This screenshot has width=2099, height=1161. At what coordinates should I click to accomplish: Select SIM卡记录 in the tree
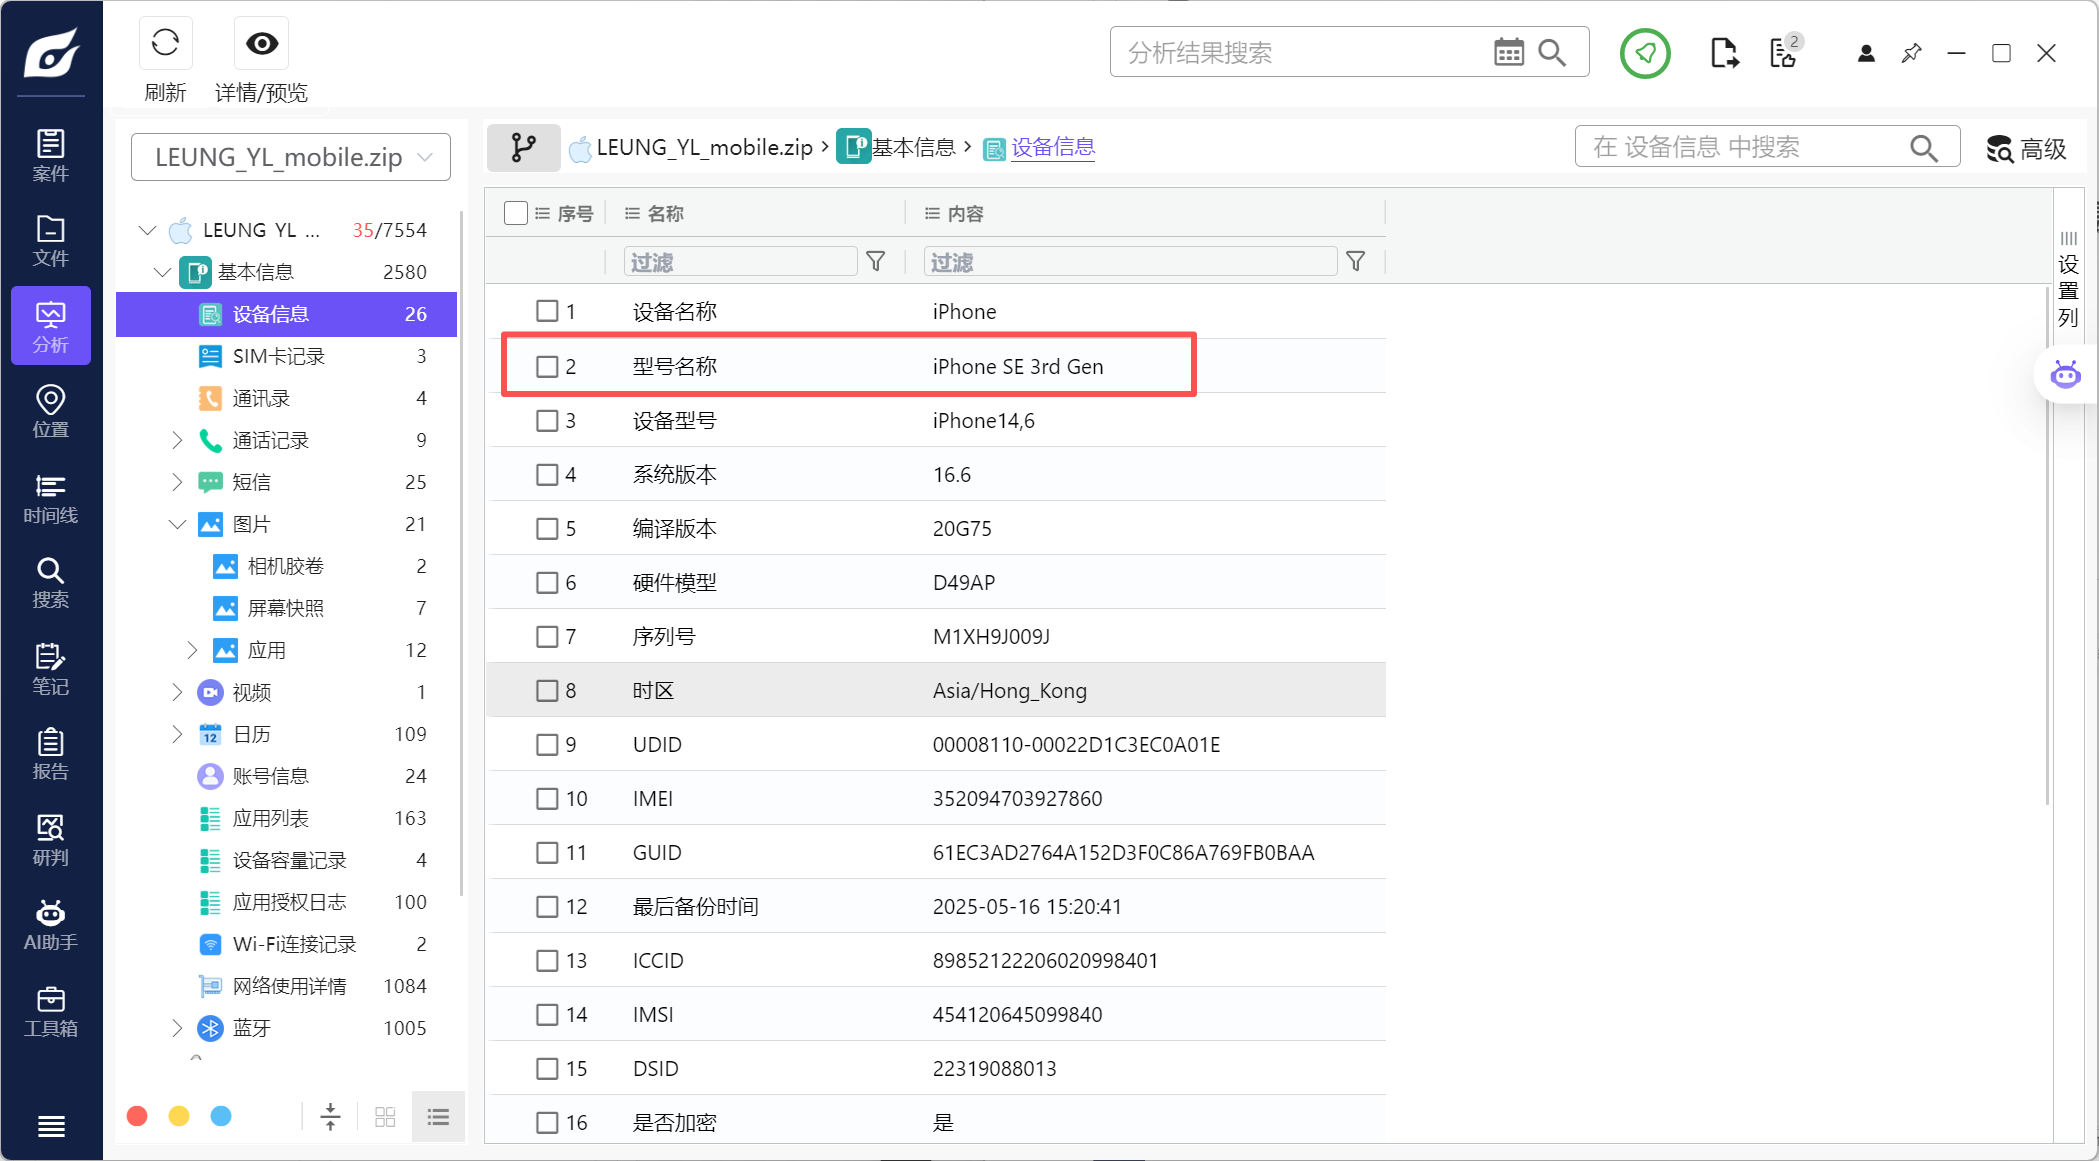tap(278, 356)
